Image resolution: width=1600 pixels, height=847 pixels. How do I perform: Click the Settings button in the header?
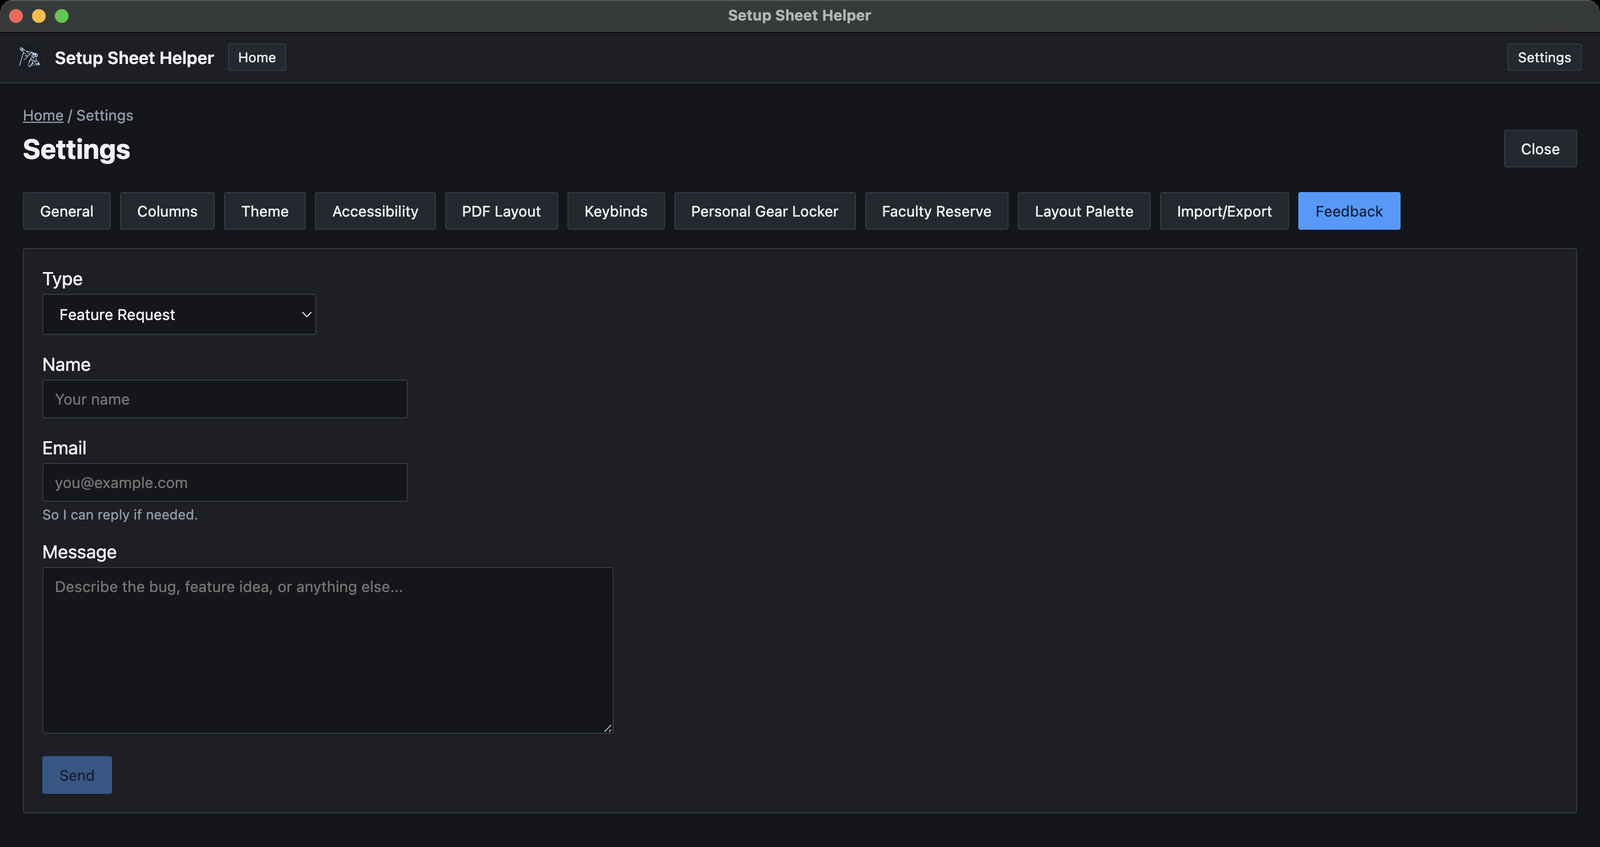(1544, 58)
